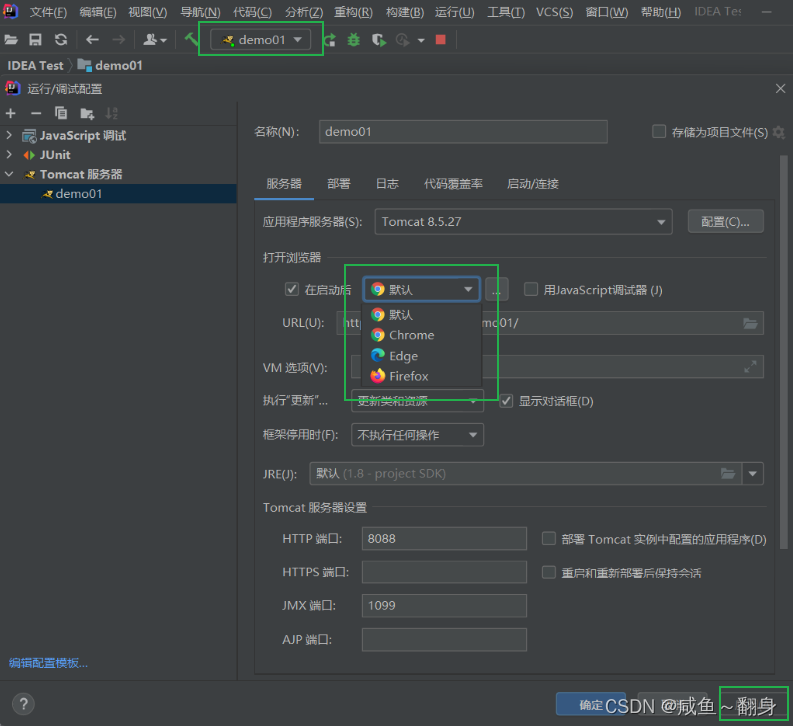The image size is (793, 726).
Task: Select Chrome from browser list
Action: point(421,335)
